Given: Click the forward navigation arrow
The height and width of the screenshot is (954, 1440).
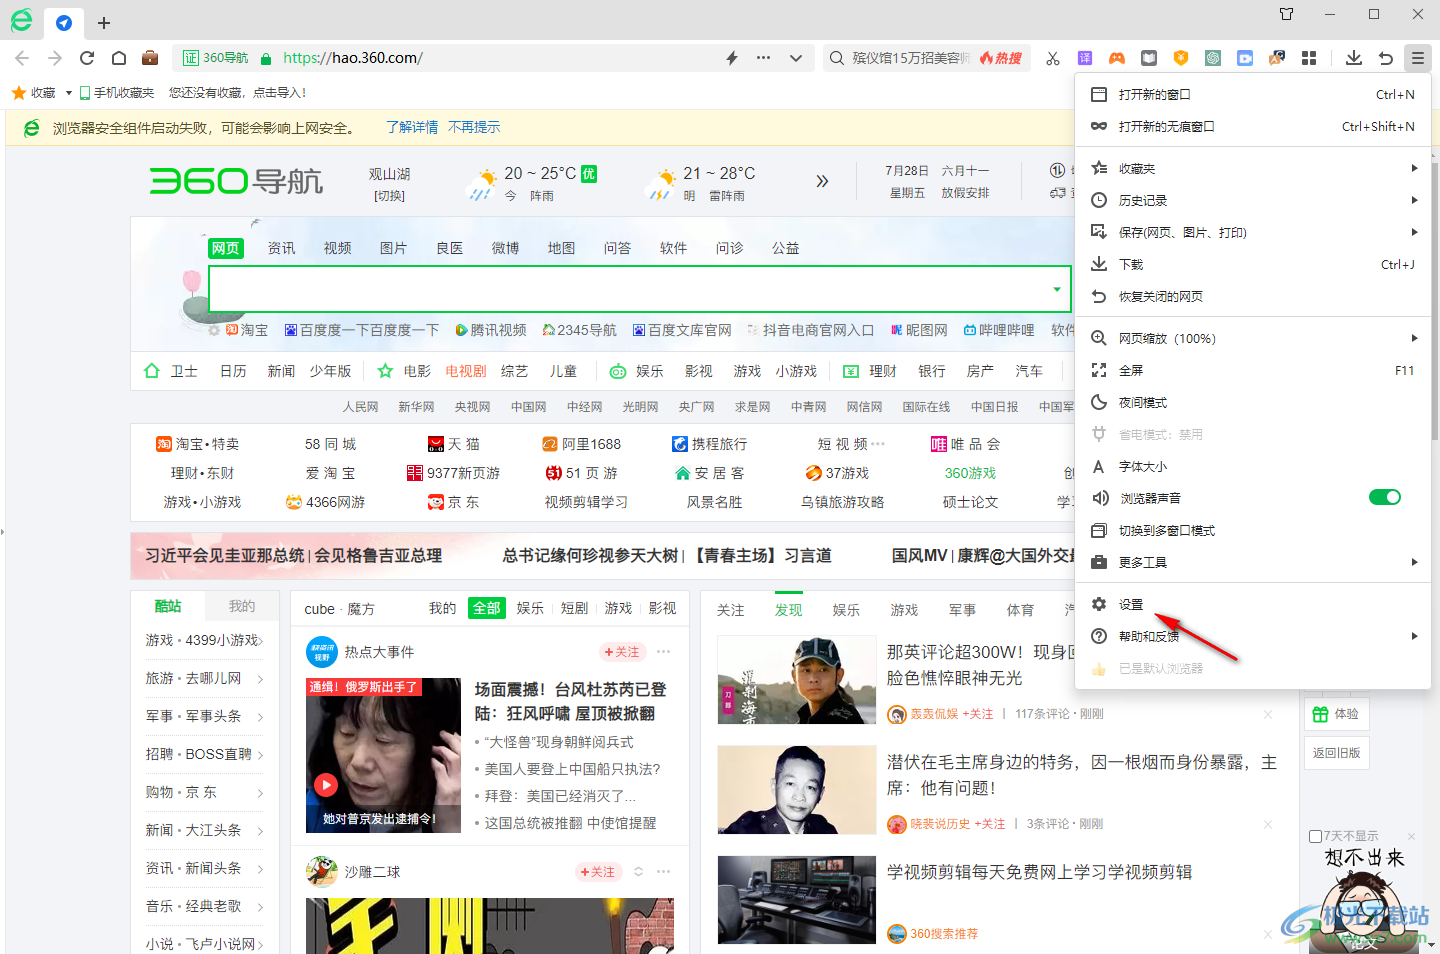Looking at the screenshot, I should 55,58.
